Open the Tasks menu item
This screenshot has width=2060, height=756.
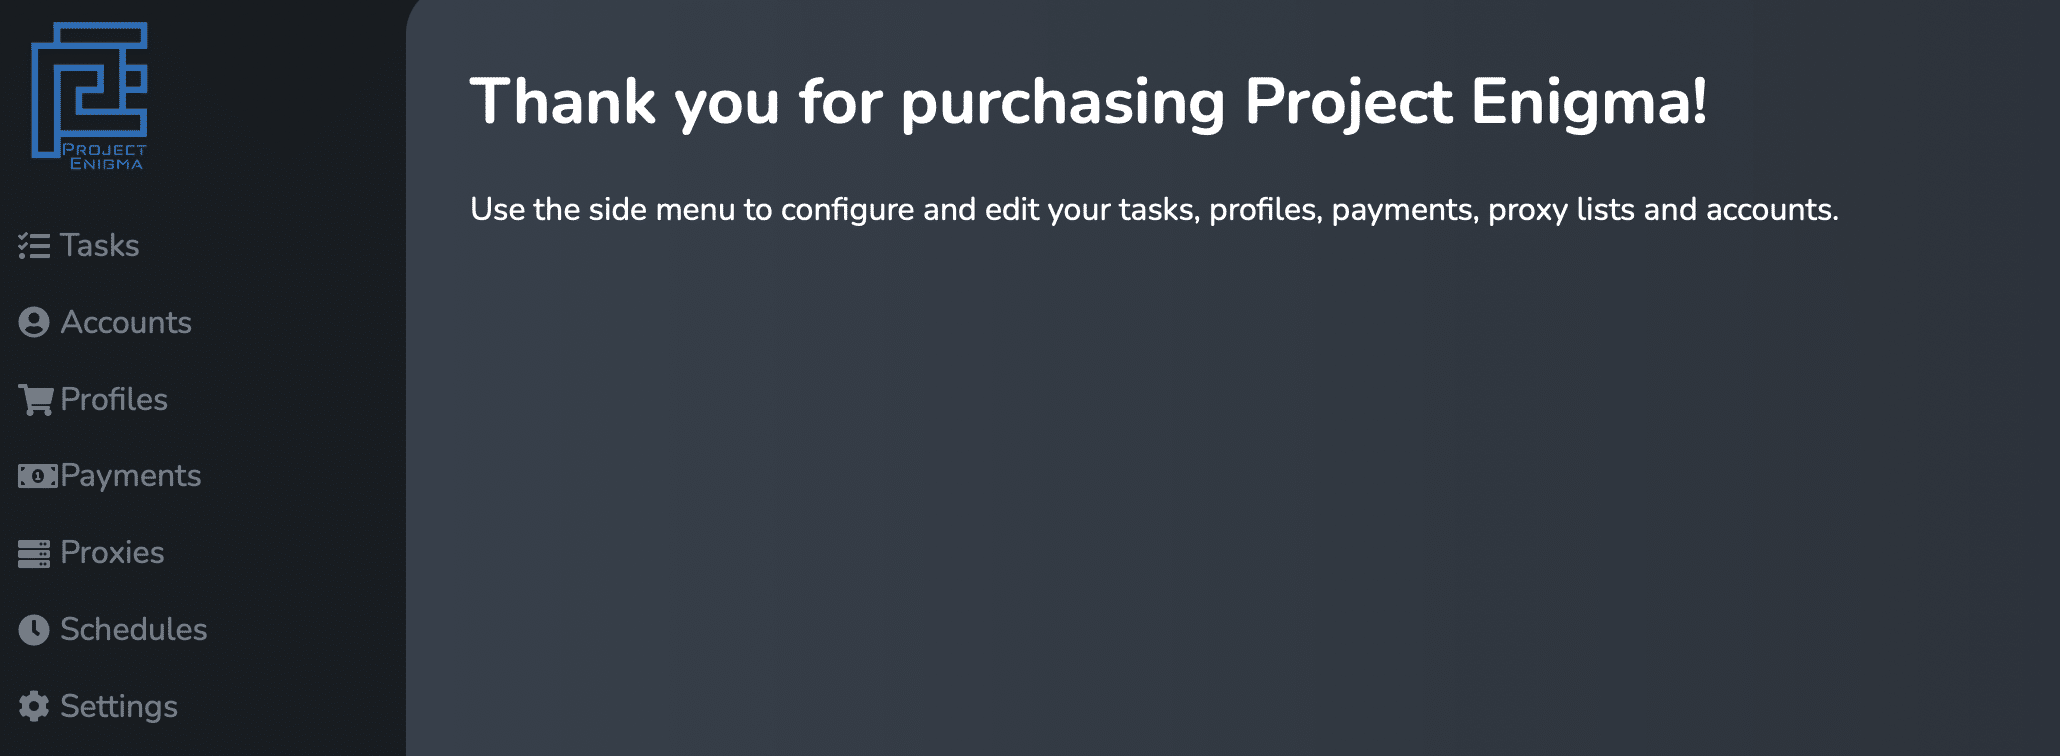click(99, 246)
